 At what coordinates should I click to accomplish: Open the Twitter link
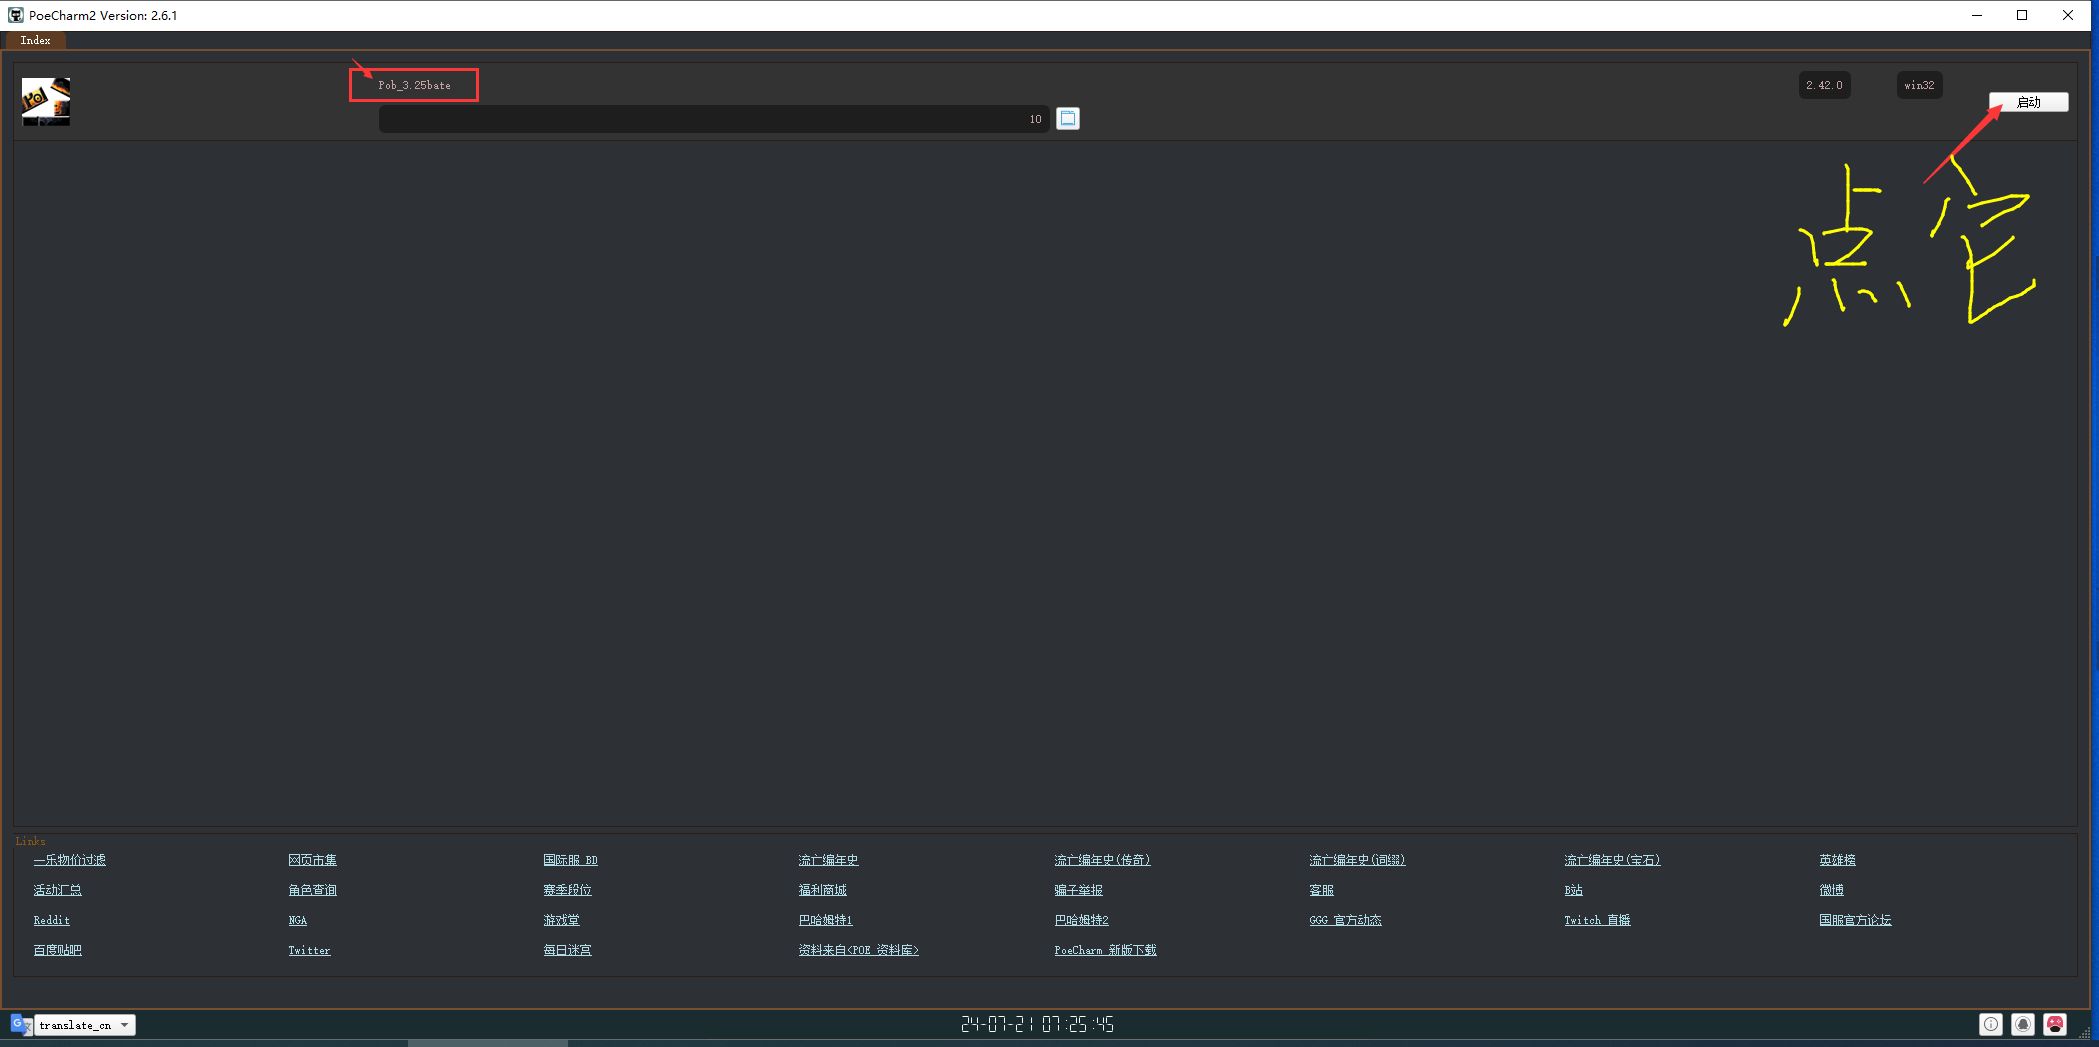(309, 950)
